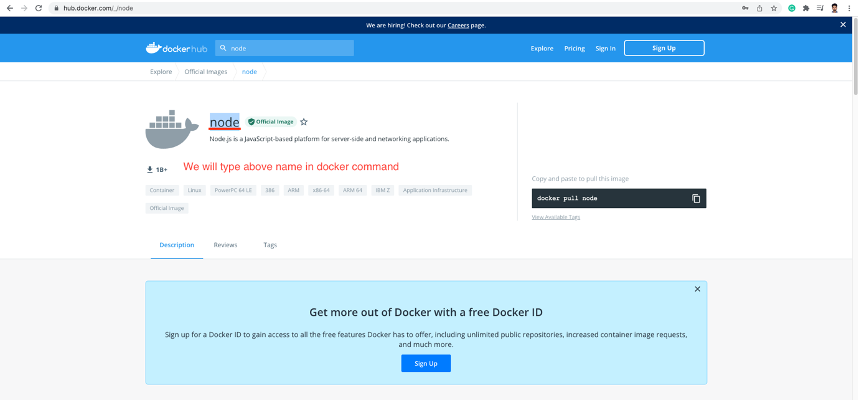Share this page via browser
Screen dimensions: 858x400
760,8
